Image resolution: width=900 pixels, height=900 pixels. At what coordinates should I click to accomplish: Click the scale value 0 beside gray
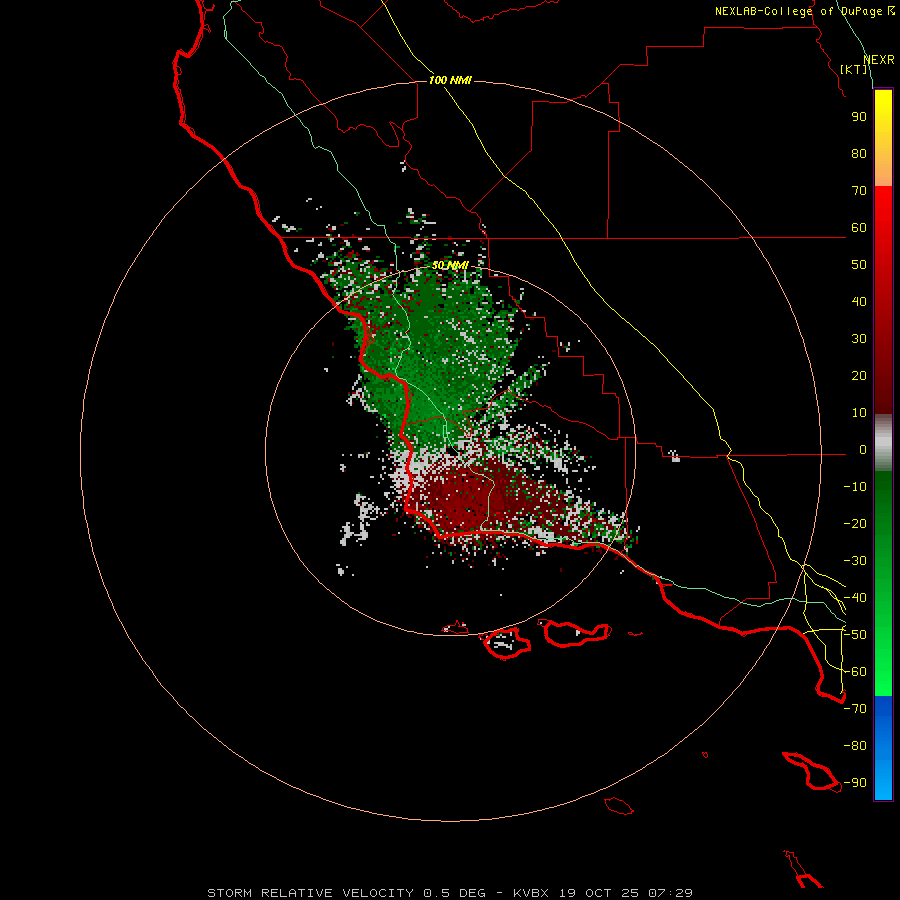click(x=862, y=449)
